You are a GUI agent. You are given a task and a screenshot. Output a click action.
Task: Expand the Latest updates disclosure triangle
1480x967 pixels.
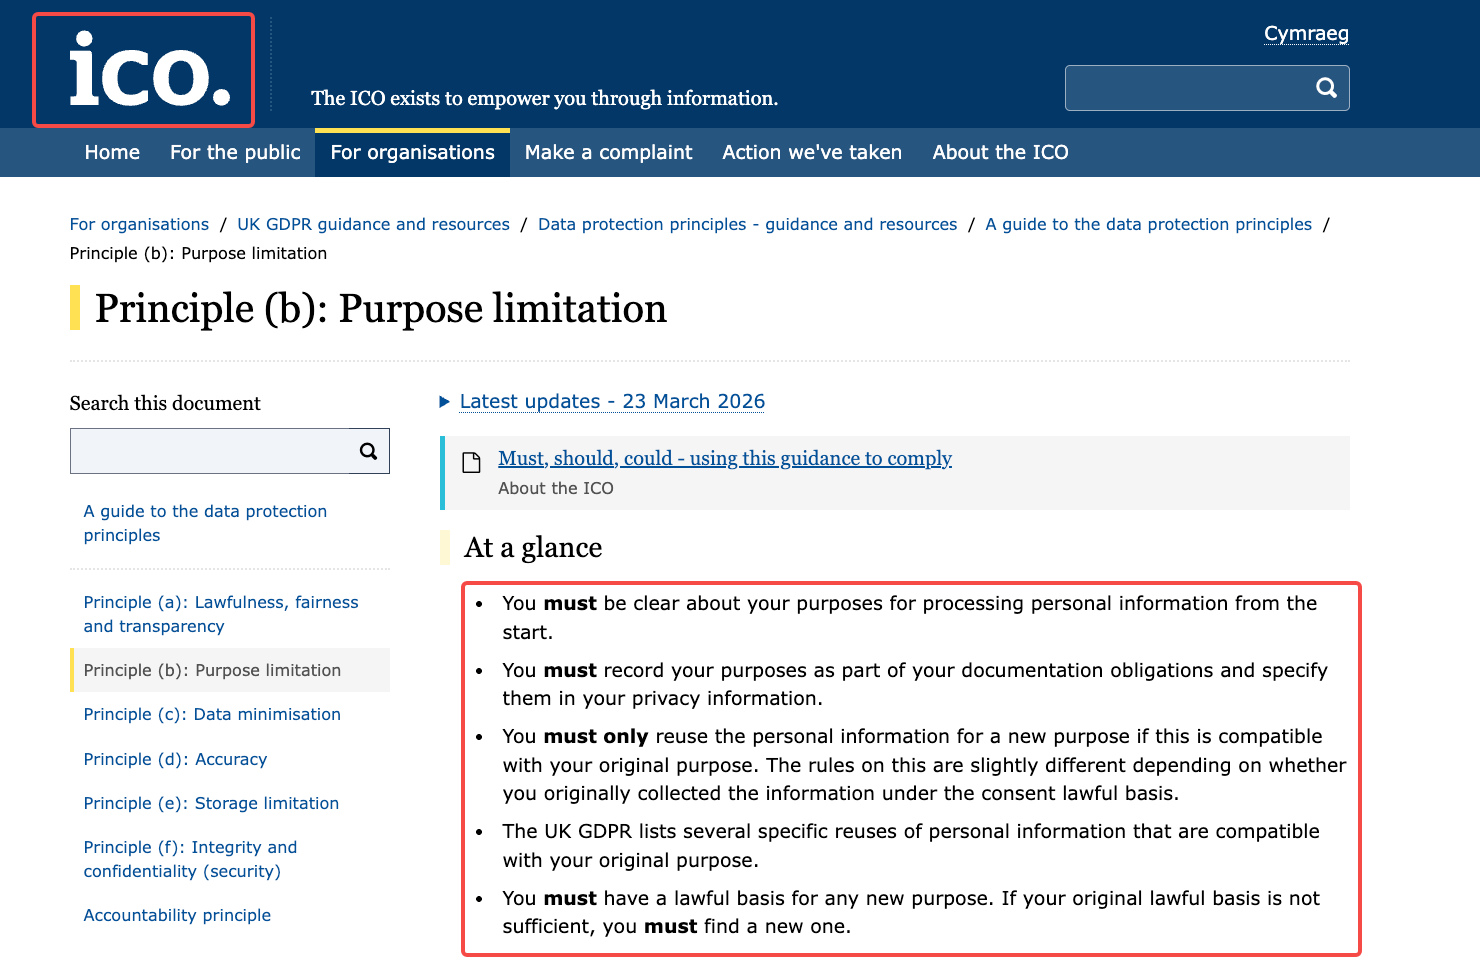coord(445,402)
